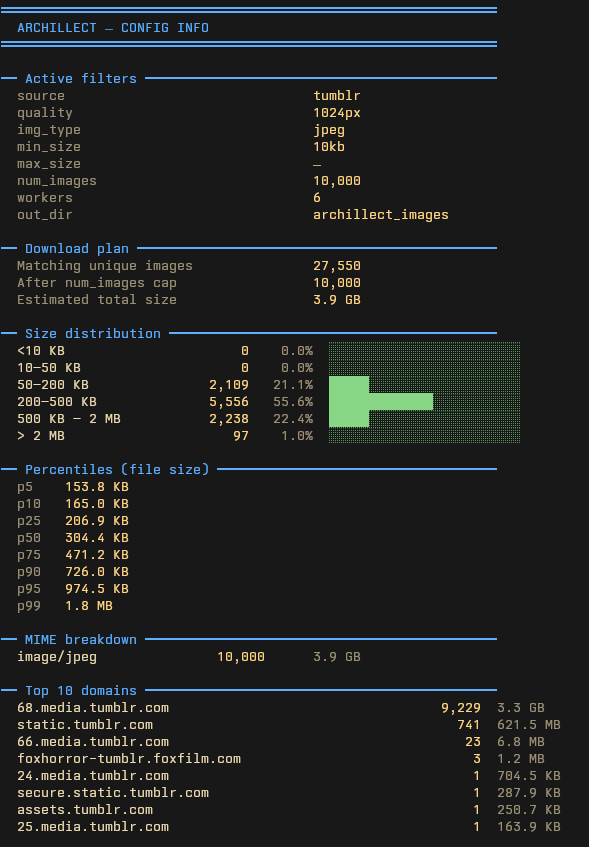Select the MIME breakdown section header
The image size is (589, 847).
pos(81,640)
